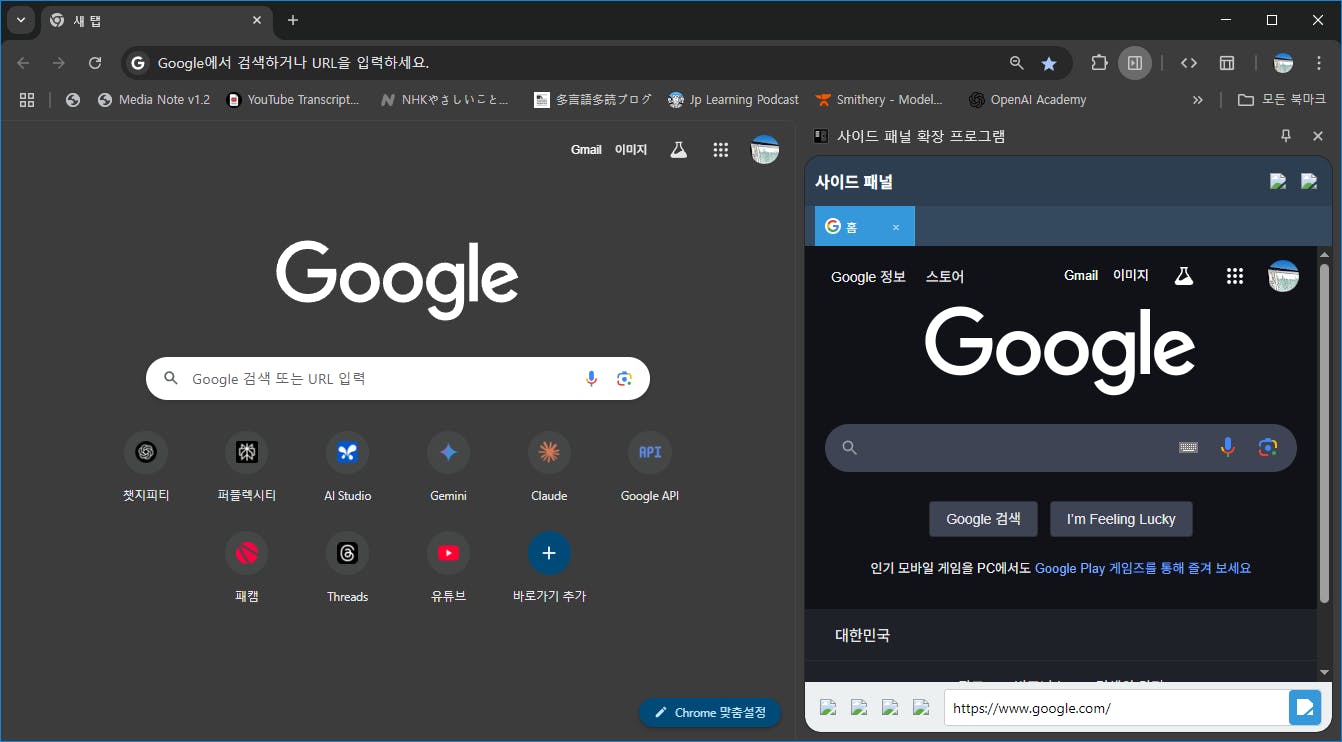Open the 多言語多読ブログ bookmark
This screenshot has height=742, width=1342.
pyautogui.click(x=593, y=100)
